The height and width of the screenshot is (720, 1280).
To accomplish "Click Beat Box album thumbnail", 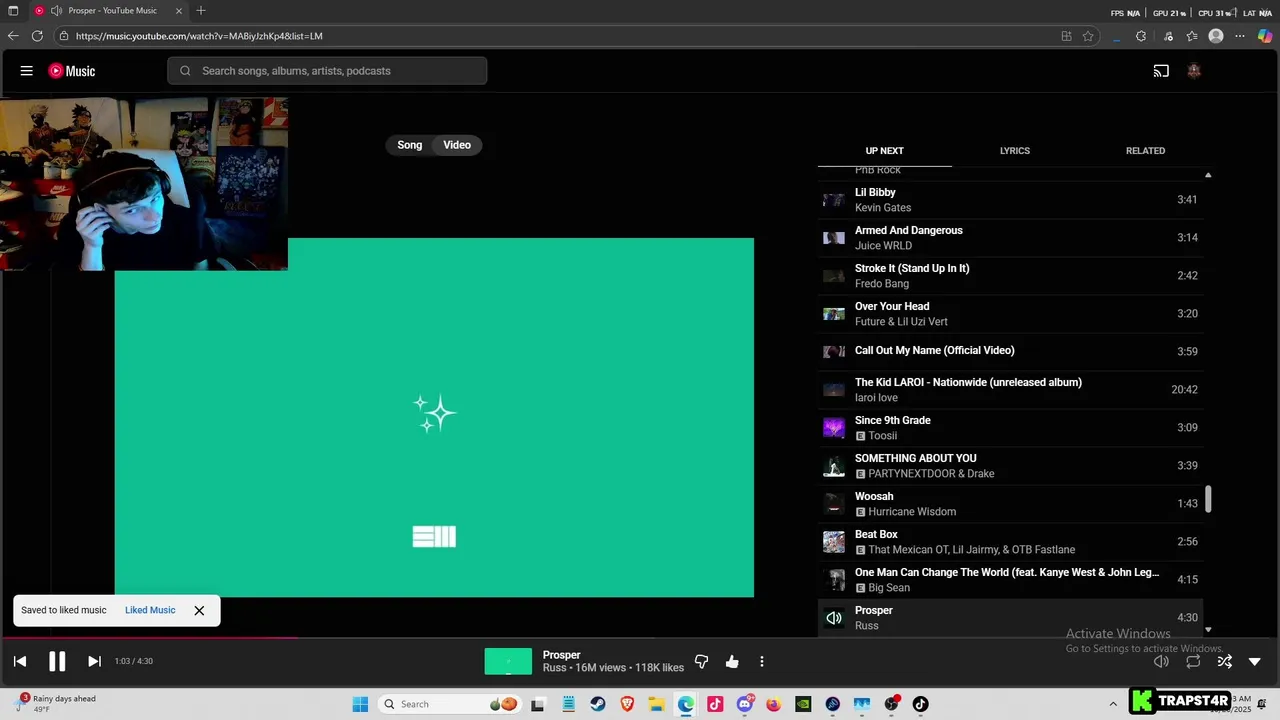I will click(834, 542).
